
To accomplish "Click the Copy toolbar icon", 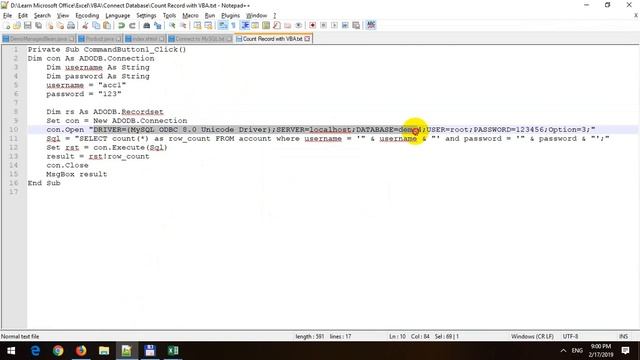I will tap(96, 25).
